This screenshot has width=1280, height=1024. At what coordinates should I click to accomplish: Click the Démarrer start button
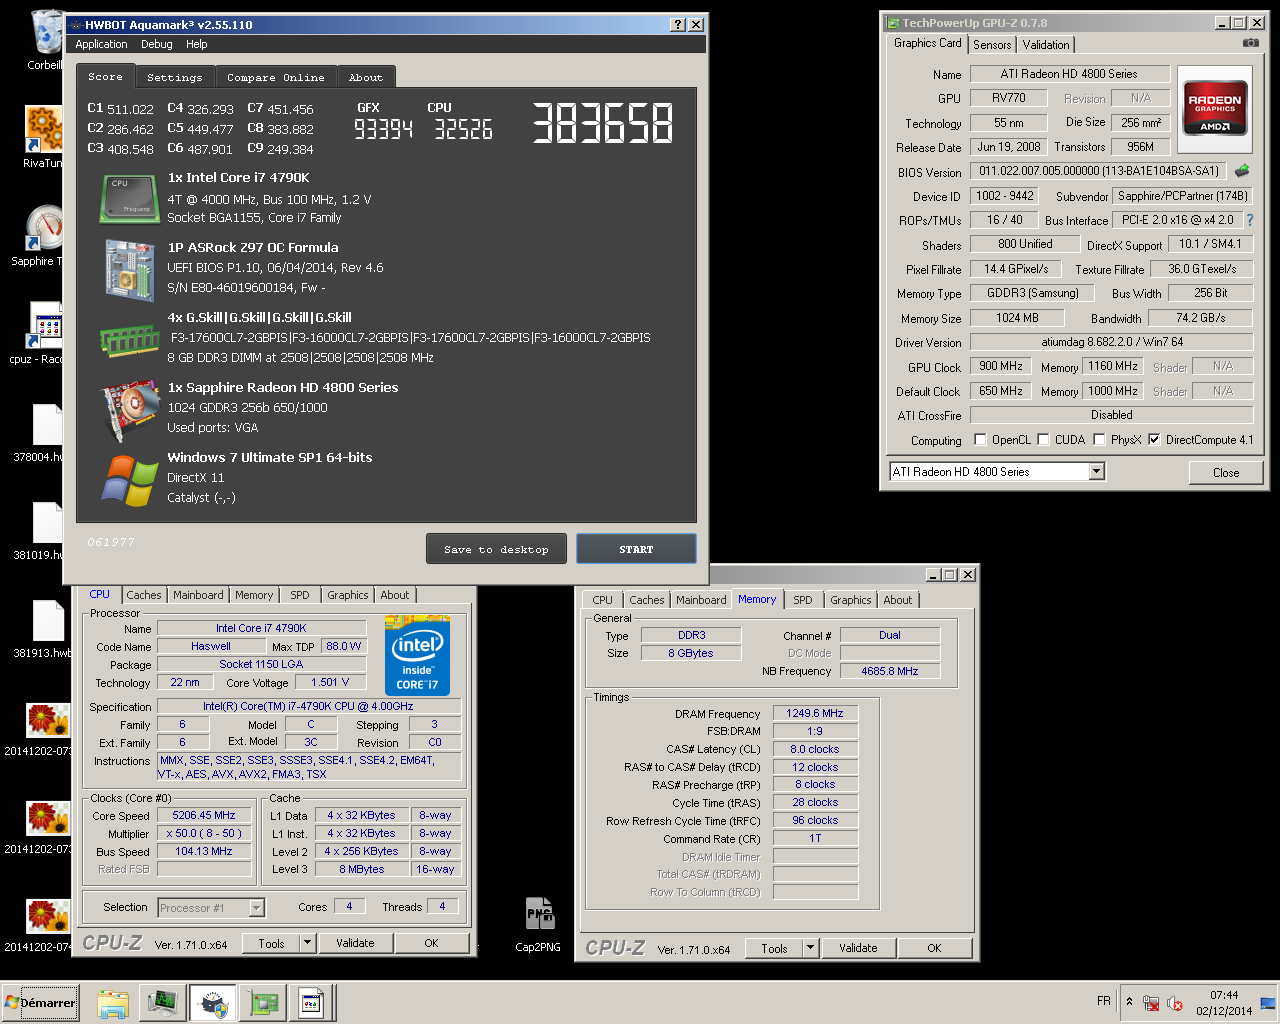point(40,1002)
